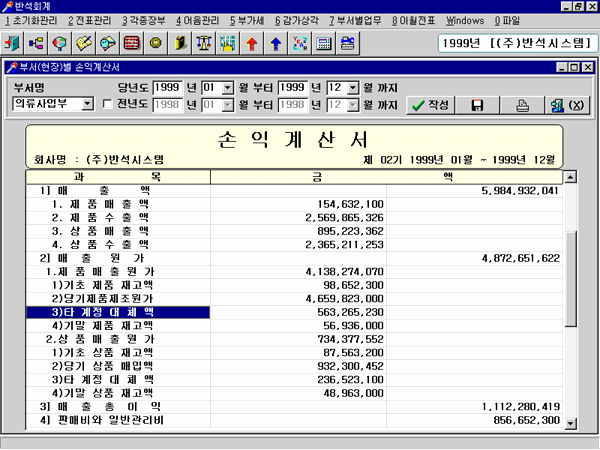
Task: Open the 8 이월전표 menu
Action: tap(414, 21)
